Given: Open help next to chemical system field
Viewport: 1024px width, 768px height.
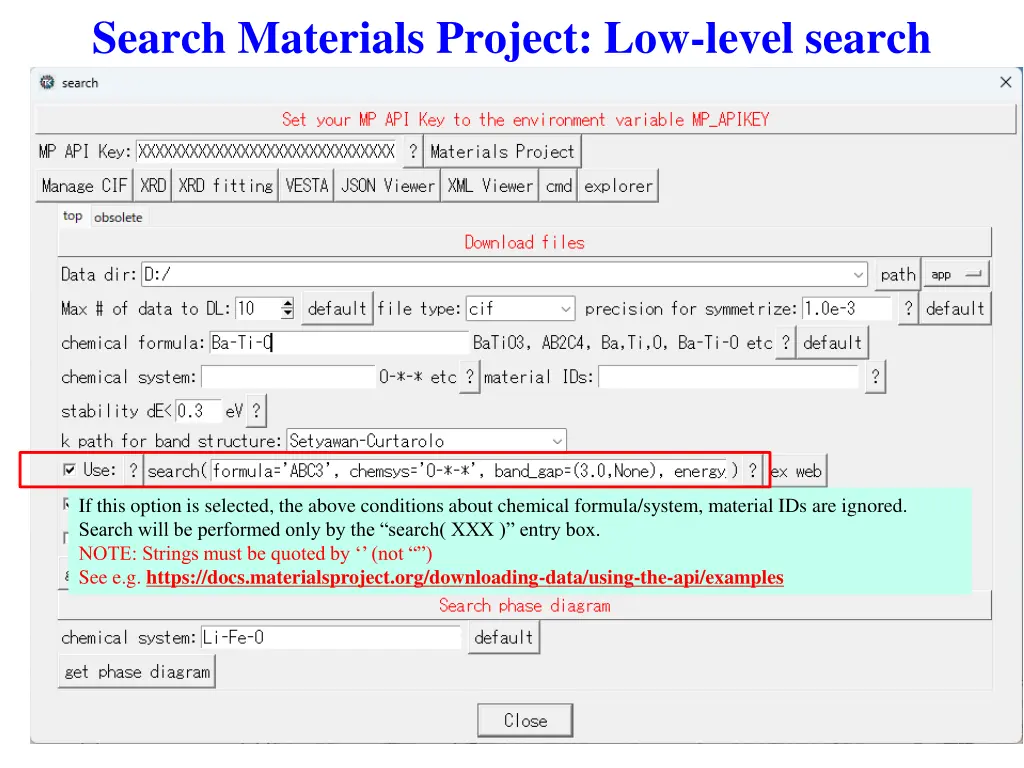Looking at the screenshot, I should [x=470, y=377].
